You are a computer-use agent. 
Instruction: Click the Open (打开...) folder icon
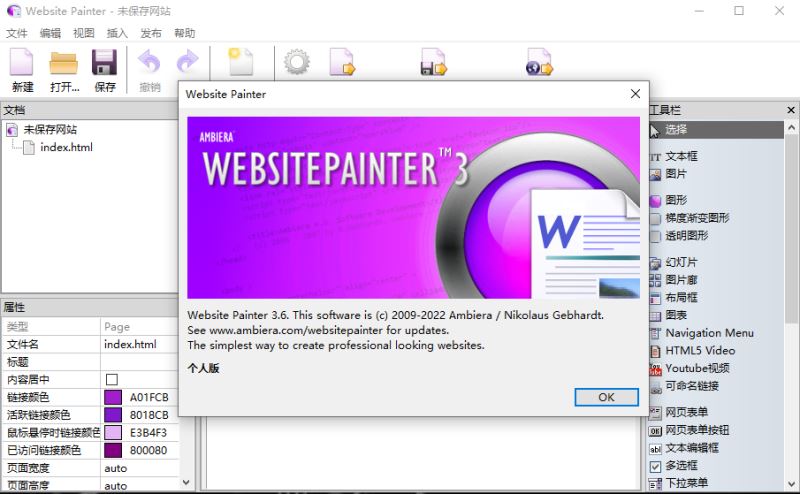tap(64, 63)
